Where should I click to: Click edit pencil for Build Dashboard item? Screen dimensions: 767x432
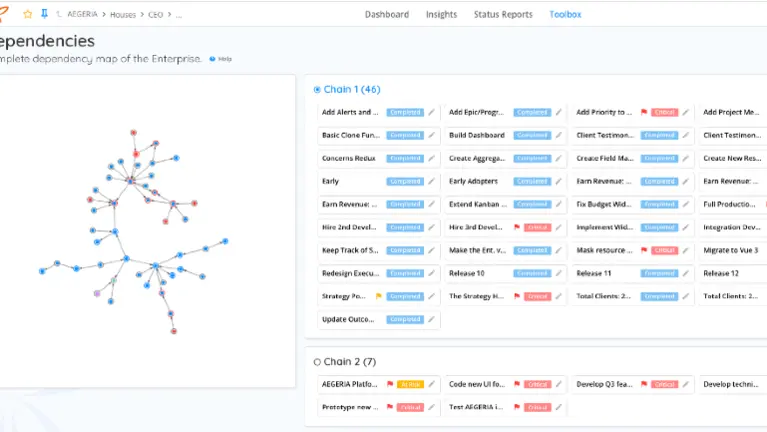tap(559, 135)
